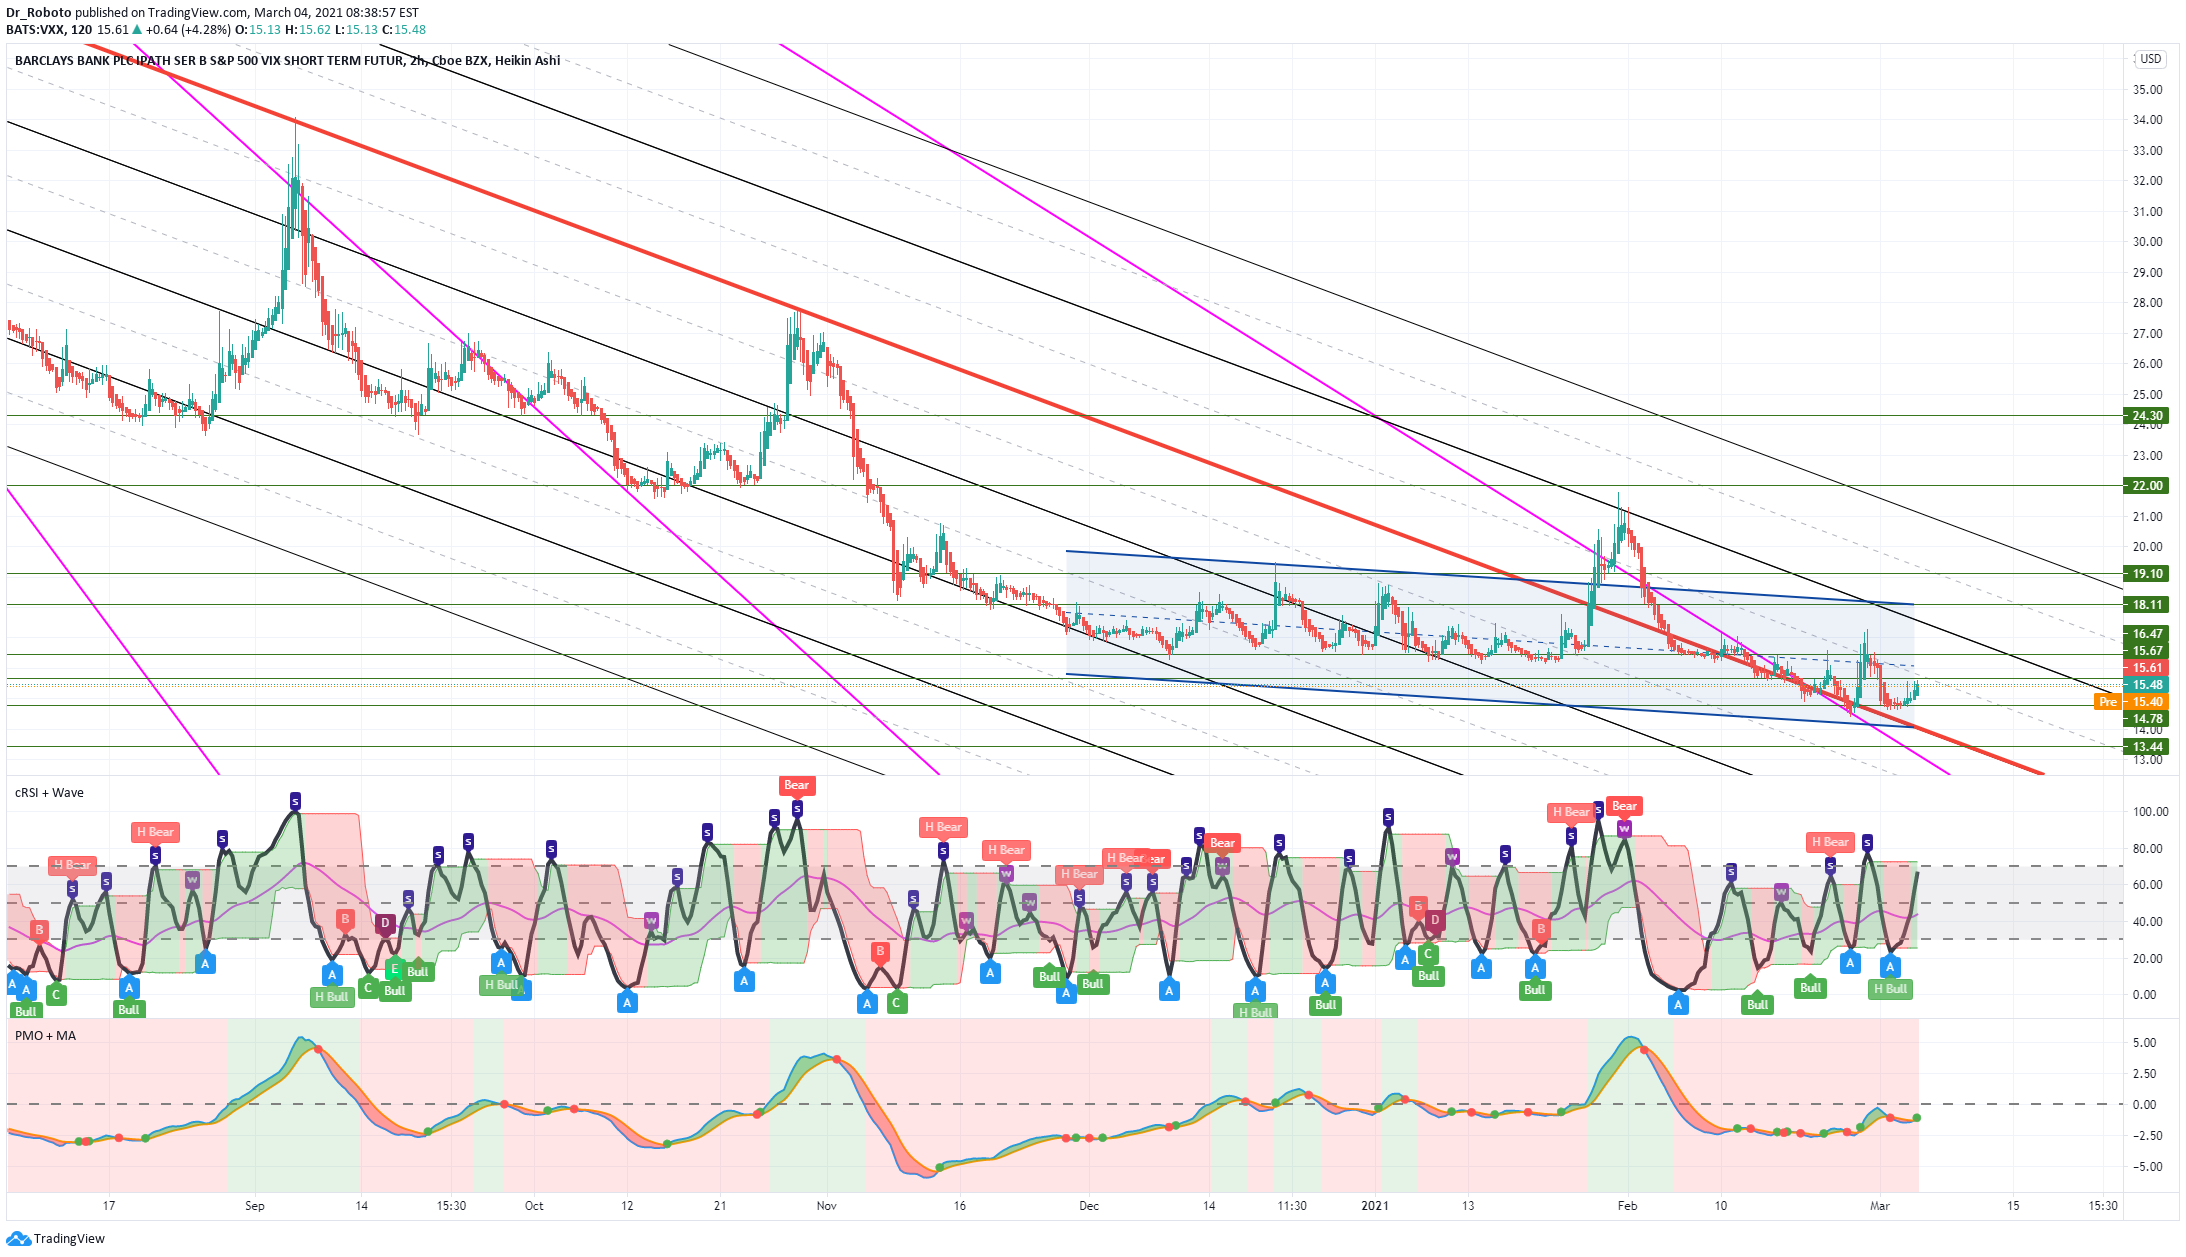
Task: Click the BARCLAYS BANK PLC IPATH chart title
Action: coord(287,61)
